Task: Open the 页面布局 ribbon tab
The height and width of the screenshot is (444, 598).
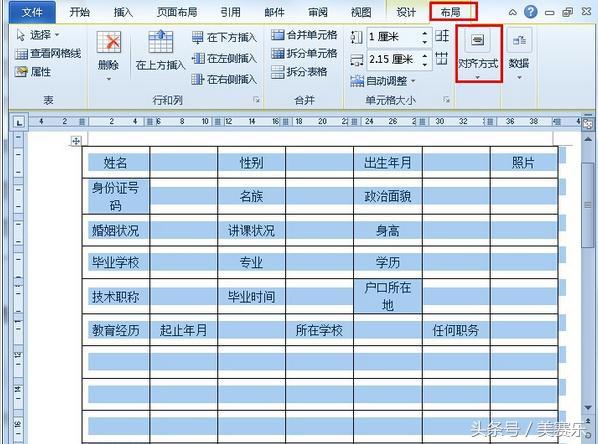Action: pos(177,12)
